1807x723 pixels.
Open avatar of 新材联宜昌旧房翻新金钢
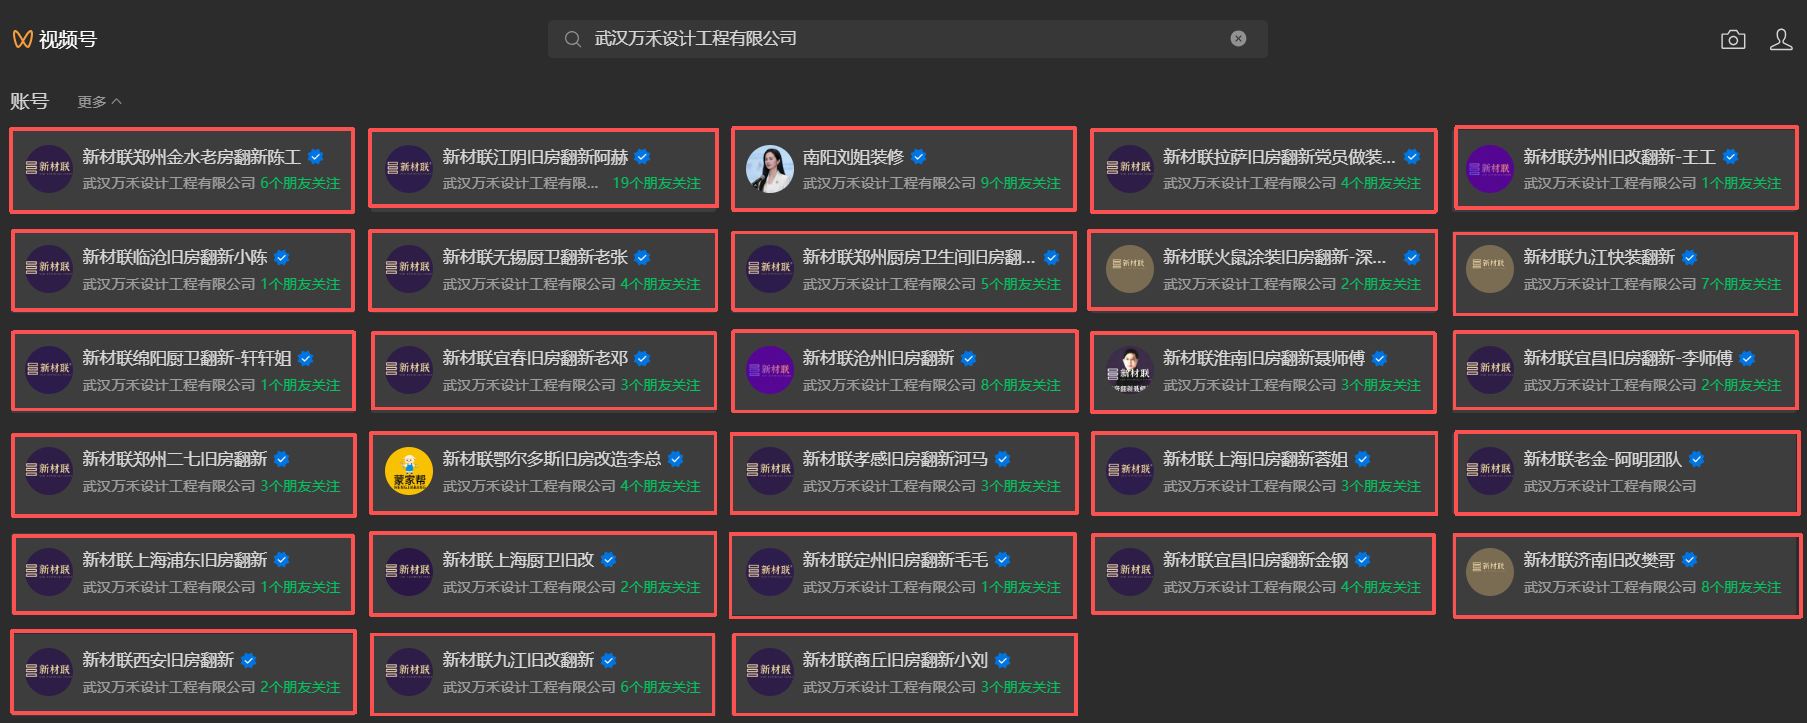tap(1129, 572)
